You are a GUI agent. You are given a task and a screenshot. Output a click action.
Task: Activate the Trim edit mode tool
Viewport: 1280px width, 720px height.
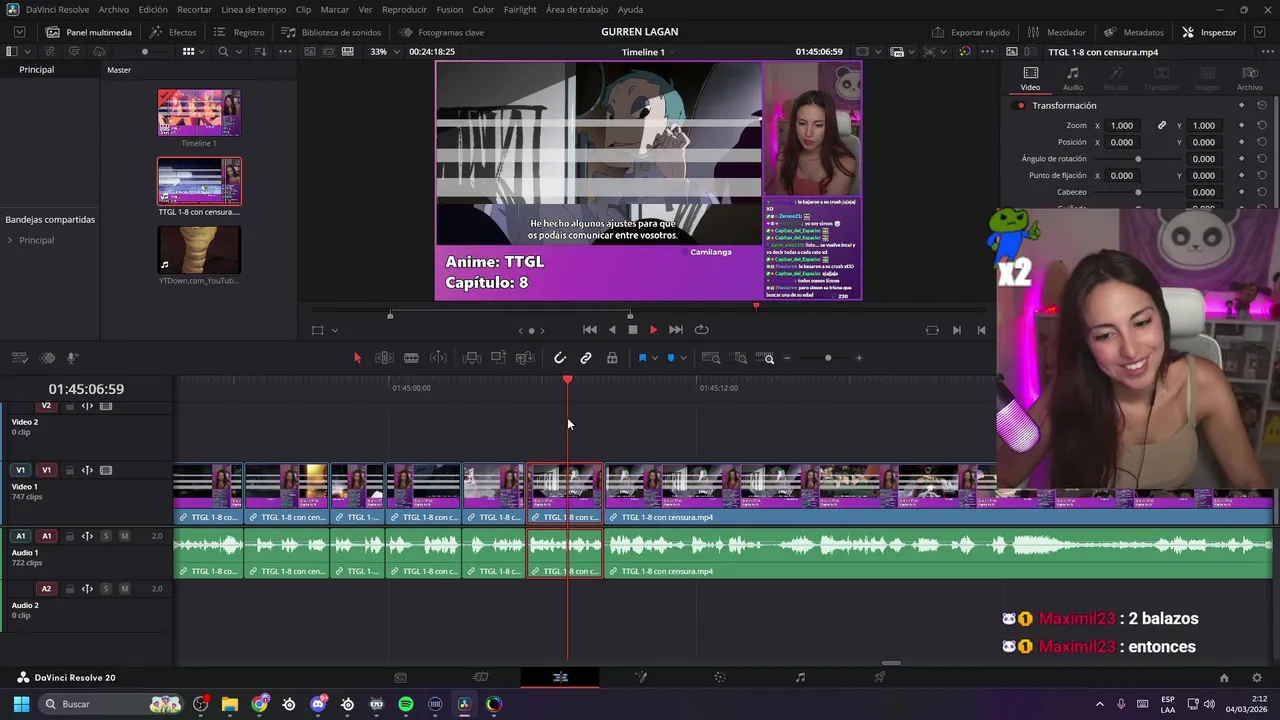coord(384,358)
